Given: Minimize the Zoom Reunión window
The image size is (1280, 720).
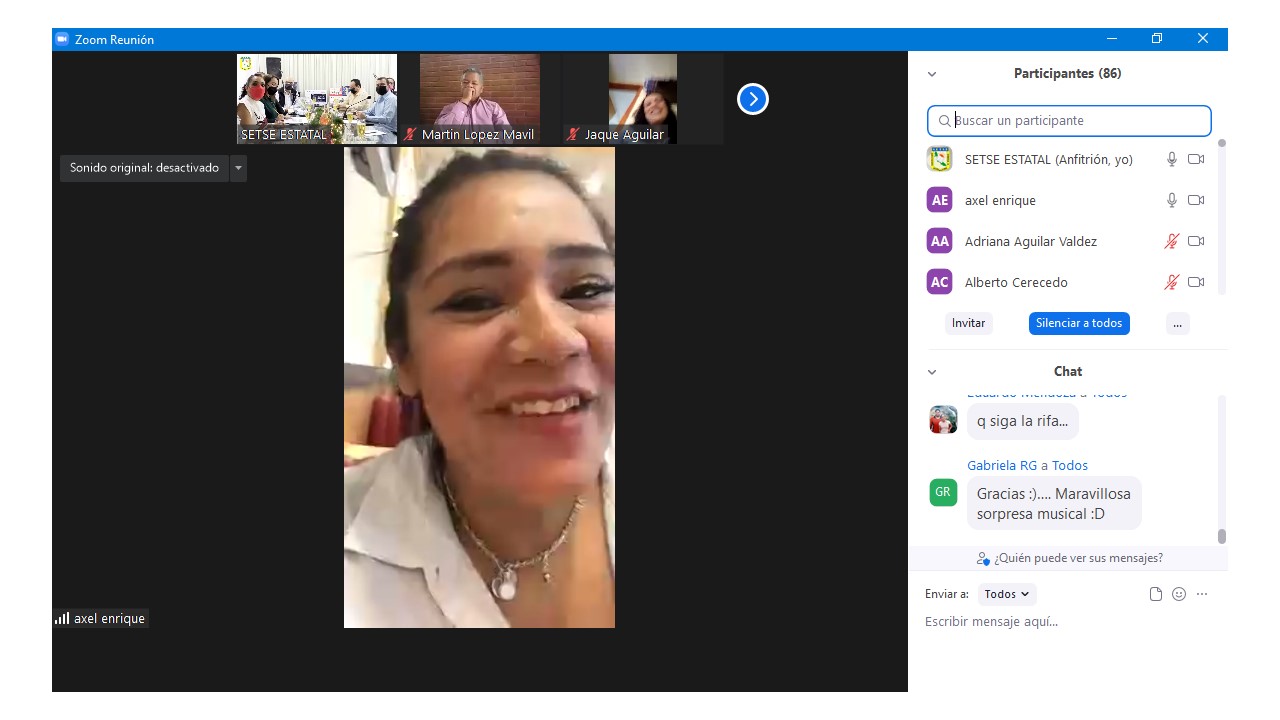Looking at the screenshot, I should pyautogui.click(x=1112, y=39).
